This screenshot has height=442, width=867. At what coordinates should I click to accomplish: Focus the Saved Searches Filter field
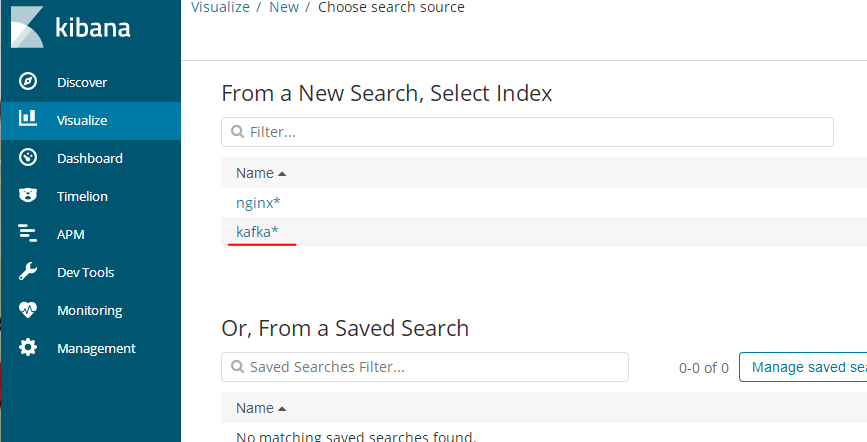[425, 367]
